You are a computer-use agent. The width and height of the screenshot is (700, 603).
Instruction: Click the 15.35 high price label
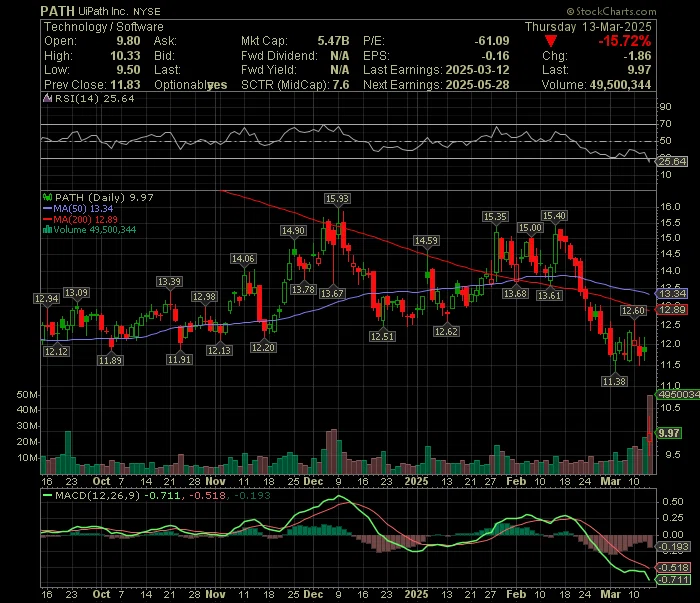click(x=496, y=216)
